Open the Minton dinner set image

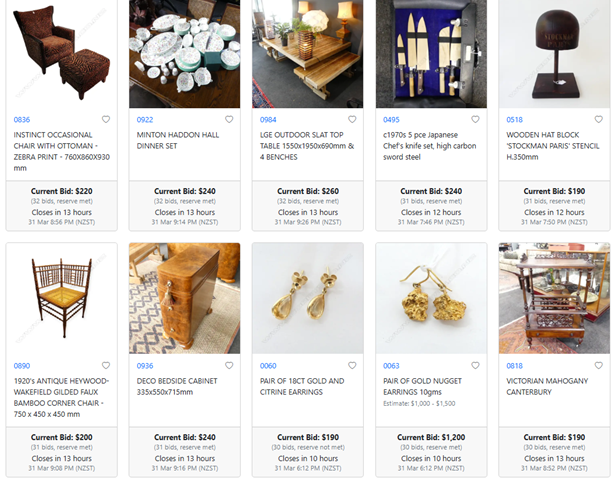[x=185, y=54]
